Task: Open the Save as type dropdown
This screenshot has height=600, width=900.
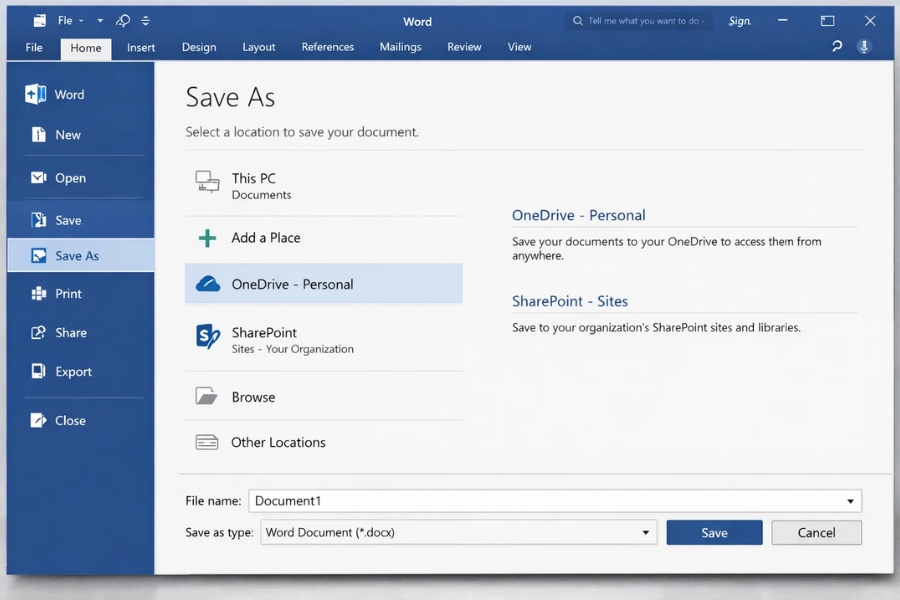Action: (x=644, y=532)
